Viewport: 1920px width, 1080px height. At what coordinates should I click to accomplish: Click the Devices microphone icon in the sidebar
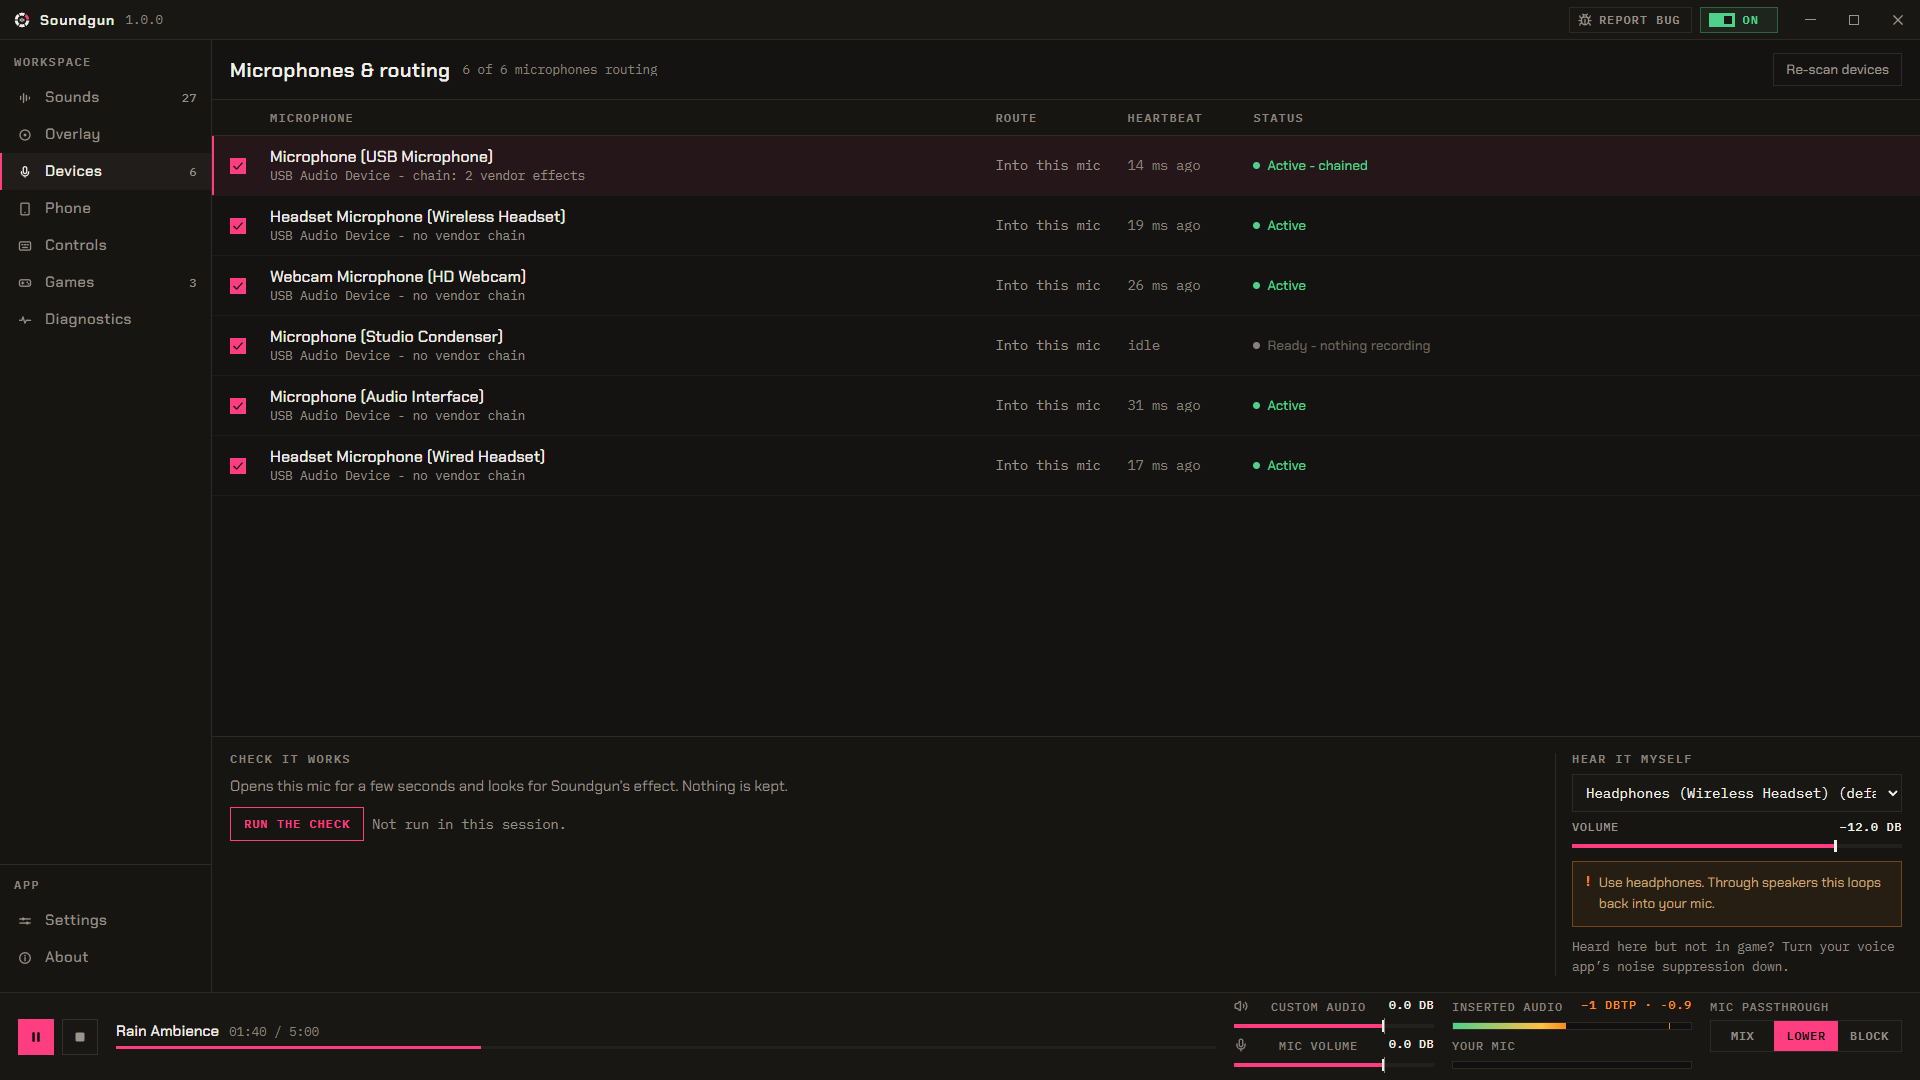[25, 172]
